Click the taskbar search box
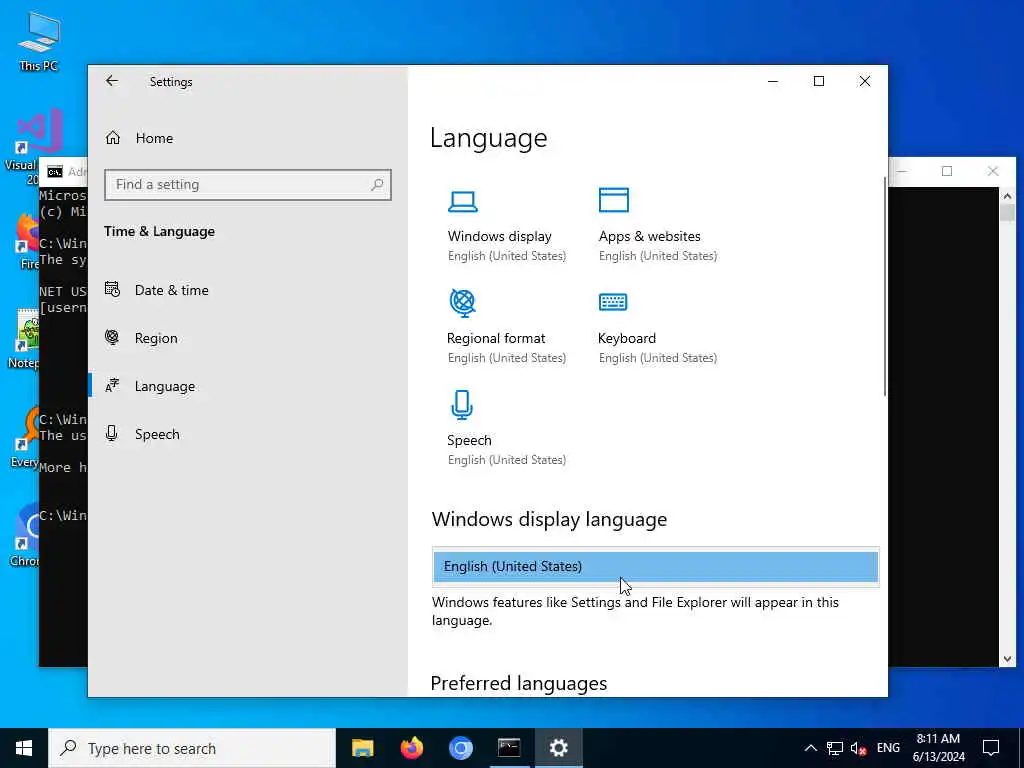1024x768 pixels. click(192, 748)
